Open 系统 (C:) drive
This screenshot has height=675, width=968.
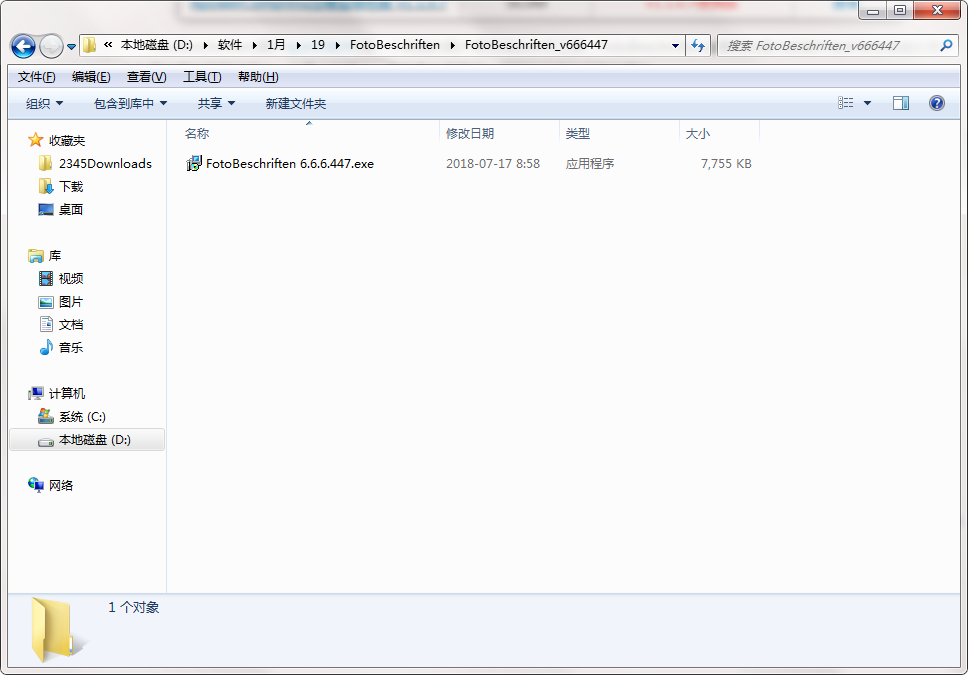click(x=82, y=417)
